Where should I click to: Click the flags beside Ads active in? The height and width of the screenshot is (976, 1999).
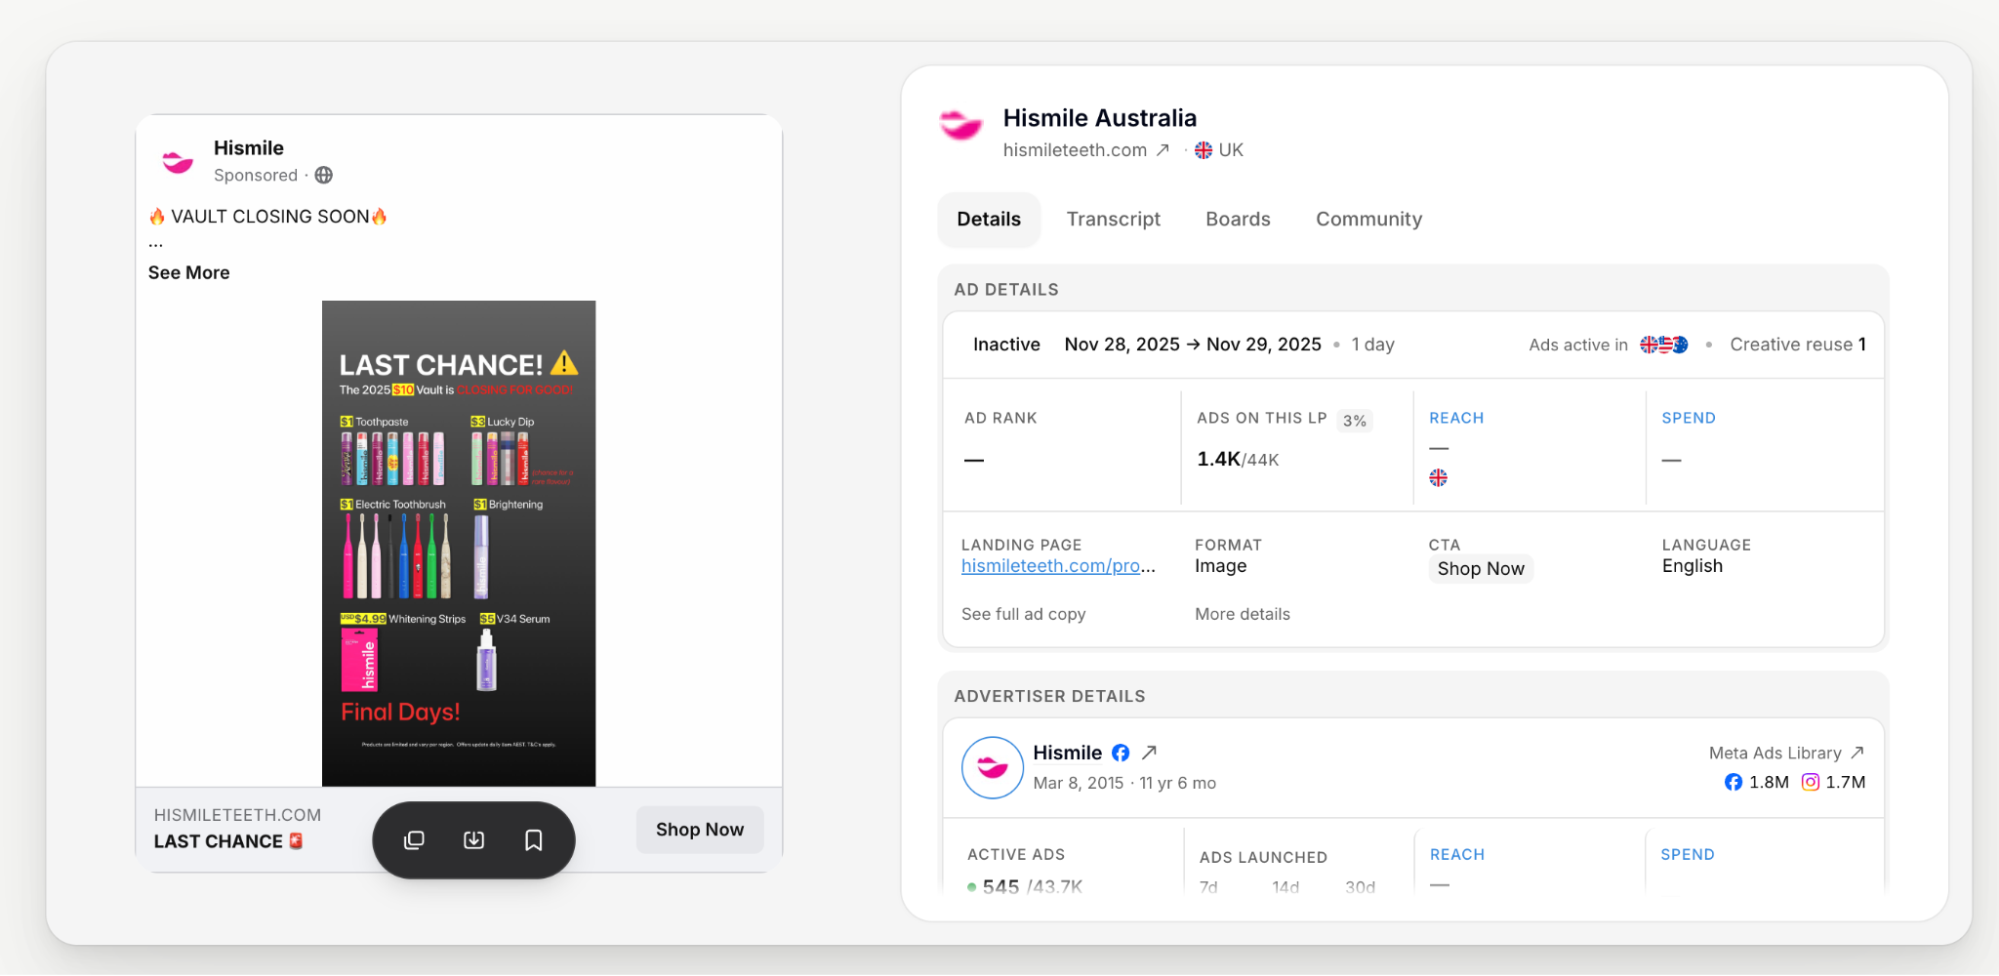coord(1664,345)
